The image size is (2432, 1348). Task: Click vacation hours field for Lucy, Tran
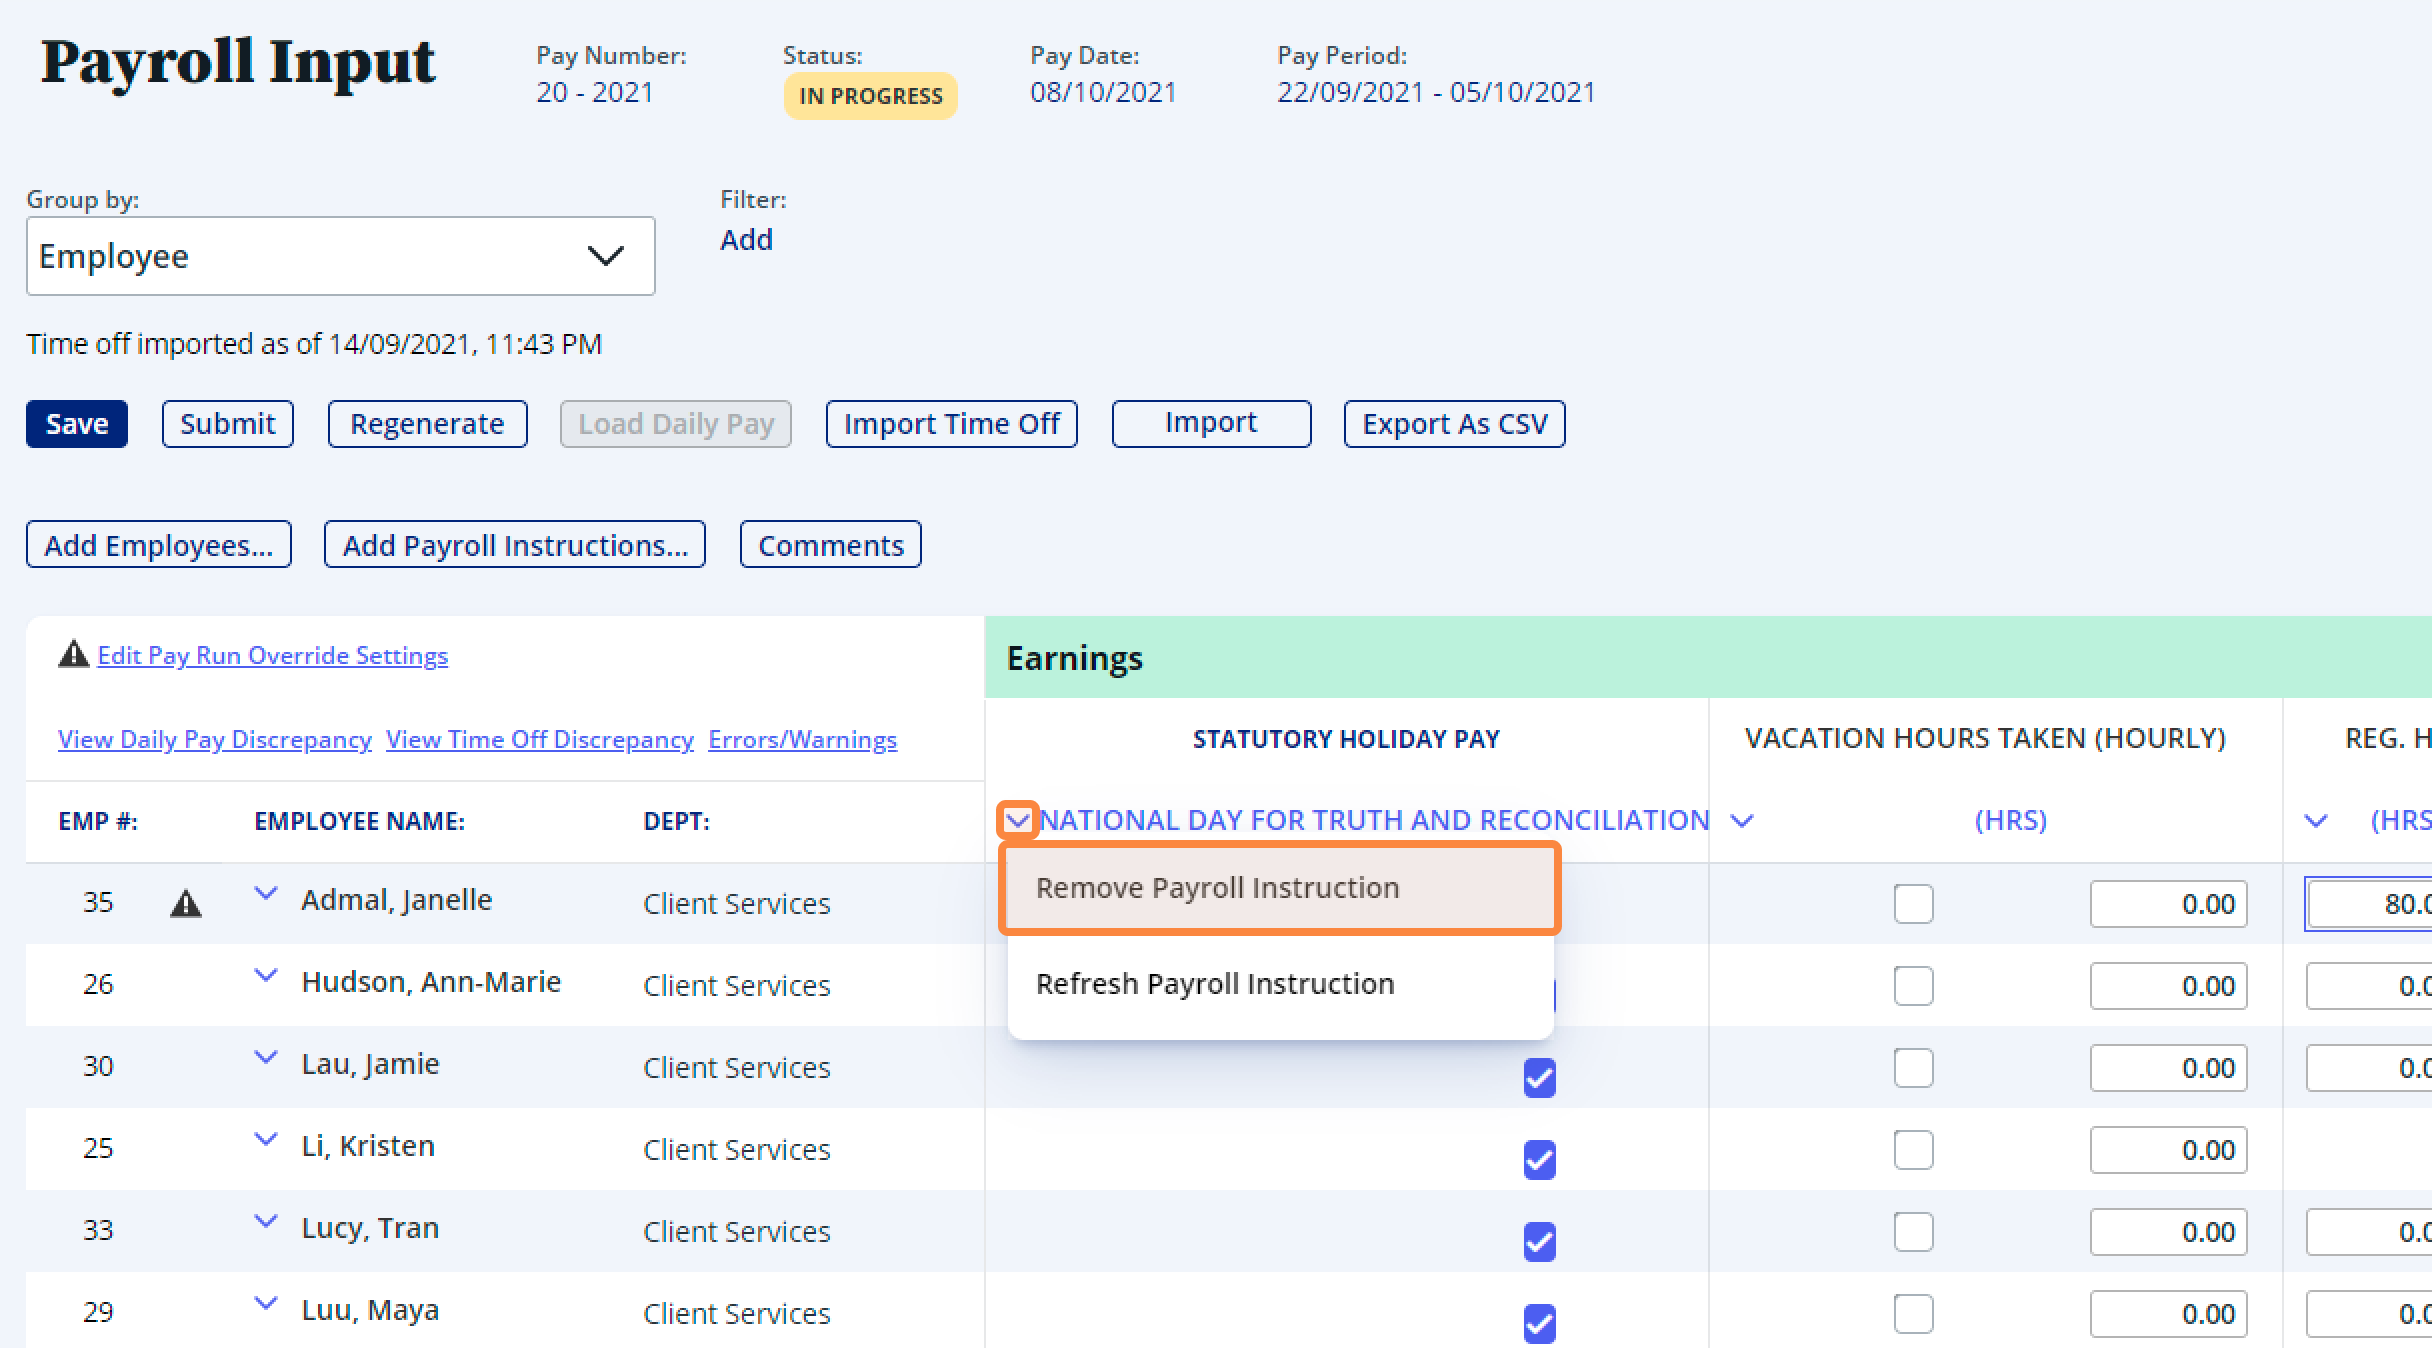pyautogui.click(x=2169, y=1232)
